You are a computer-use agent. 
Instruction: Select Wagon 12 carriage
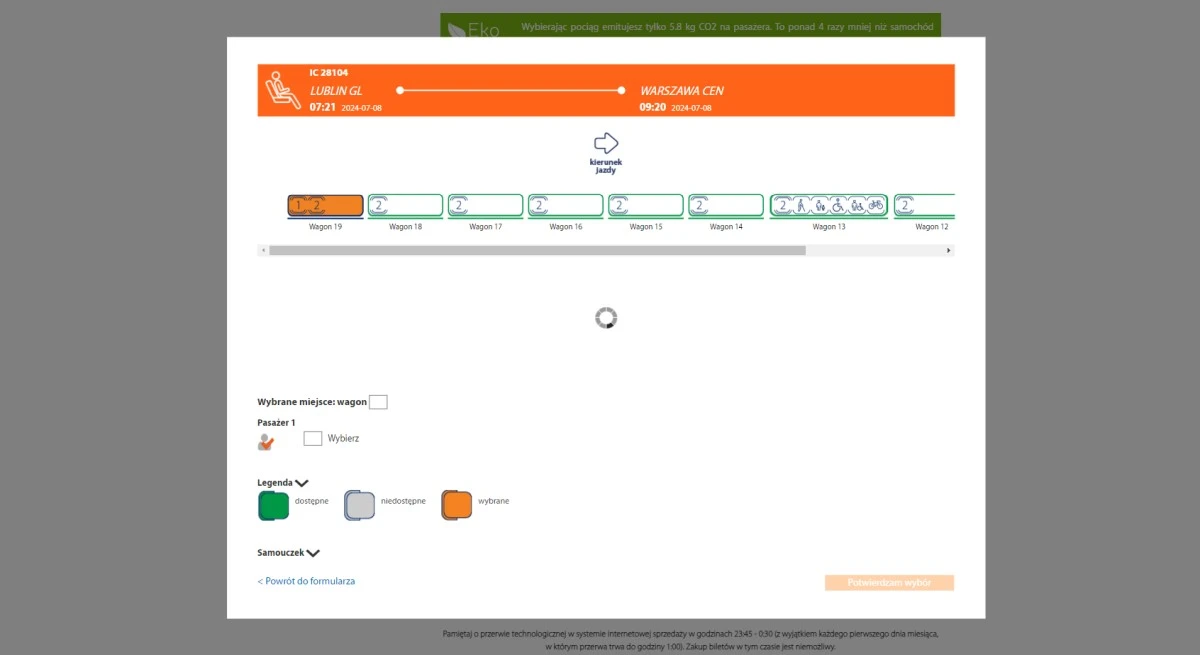(924, 206)
